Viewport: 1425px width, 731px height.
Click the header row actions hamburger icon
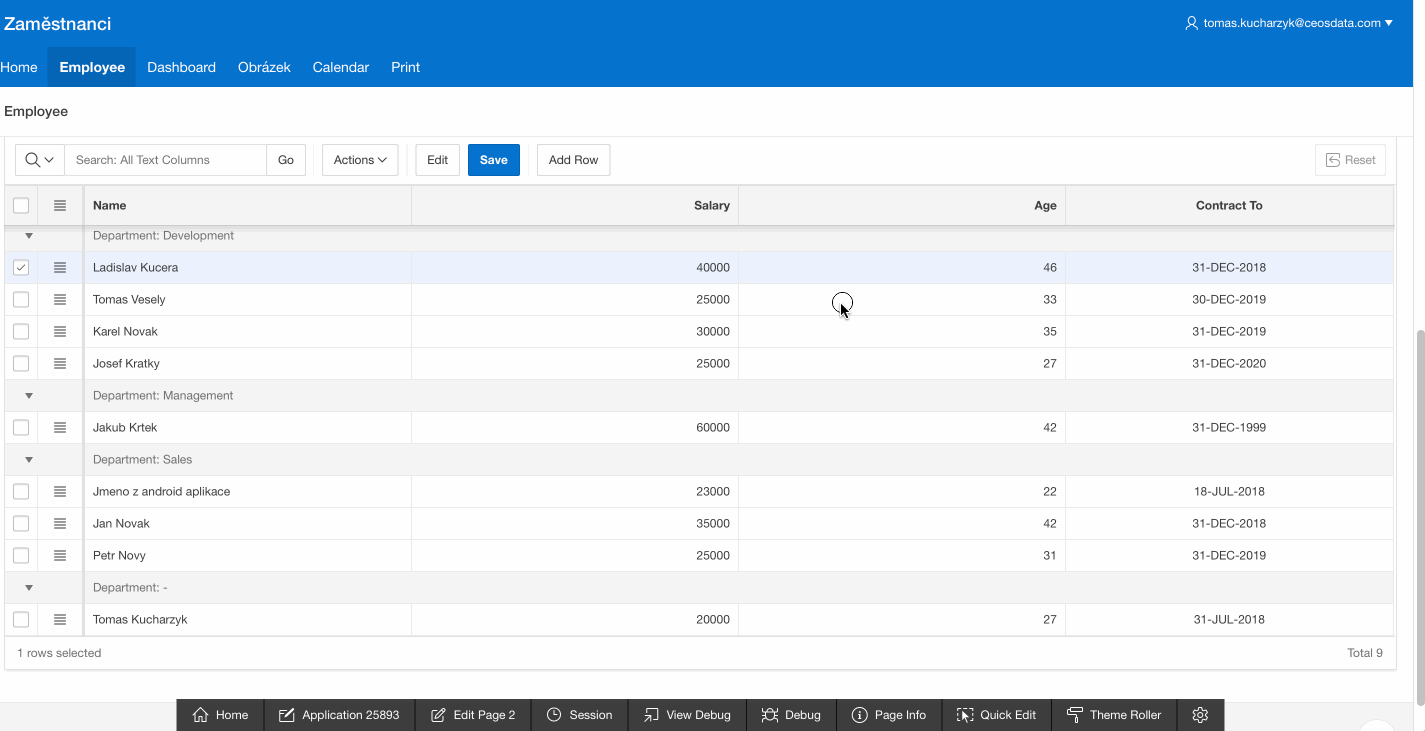pos(60,205)
